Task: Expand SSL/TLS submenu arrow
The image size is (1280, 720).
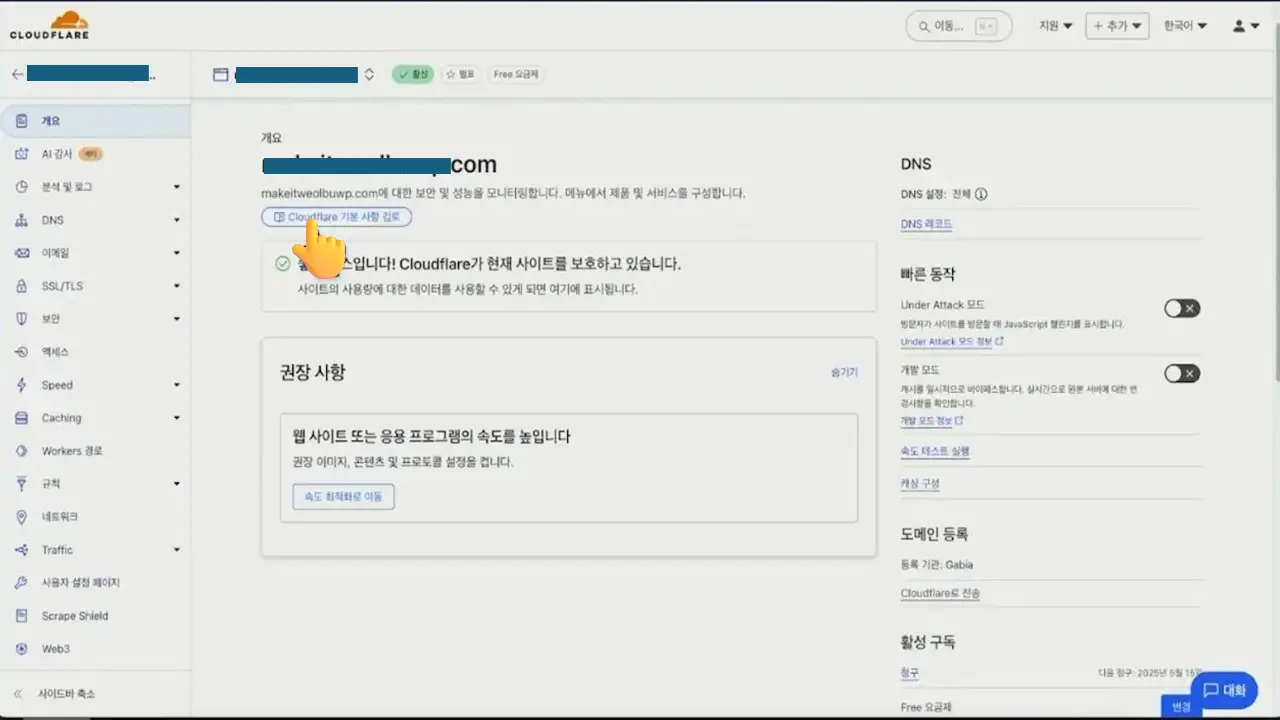Action: pos(177,286)
